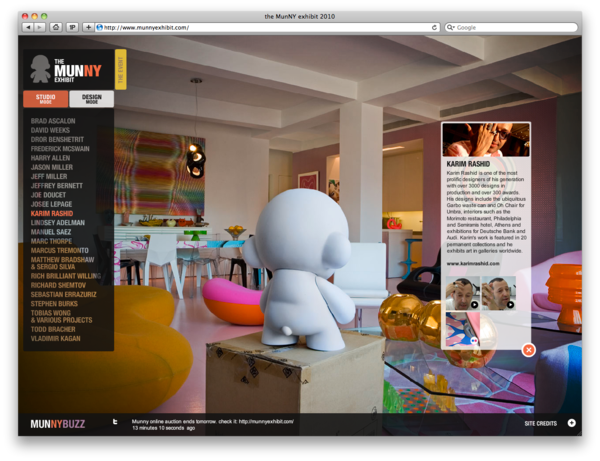Play the second Karim Rashid video thumbnail
The width and height of the screenshot is (600, 461).
tap(499, 293)
